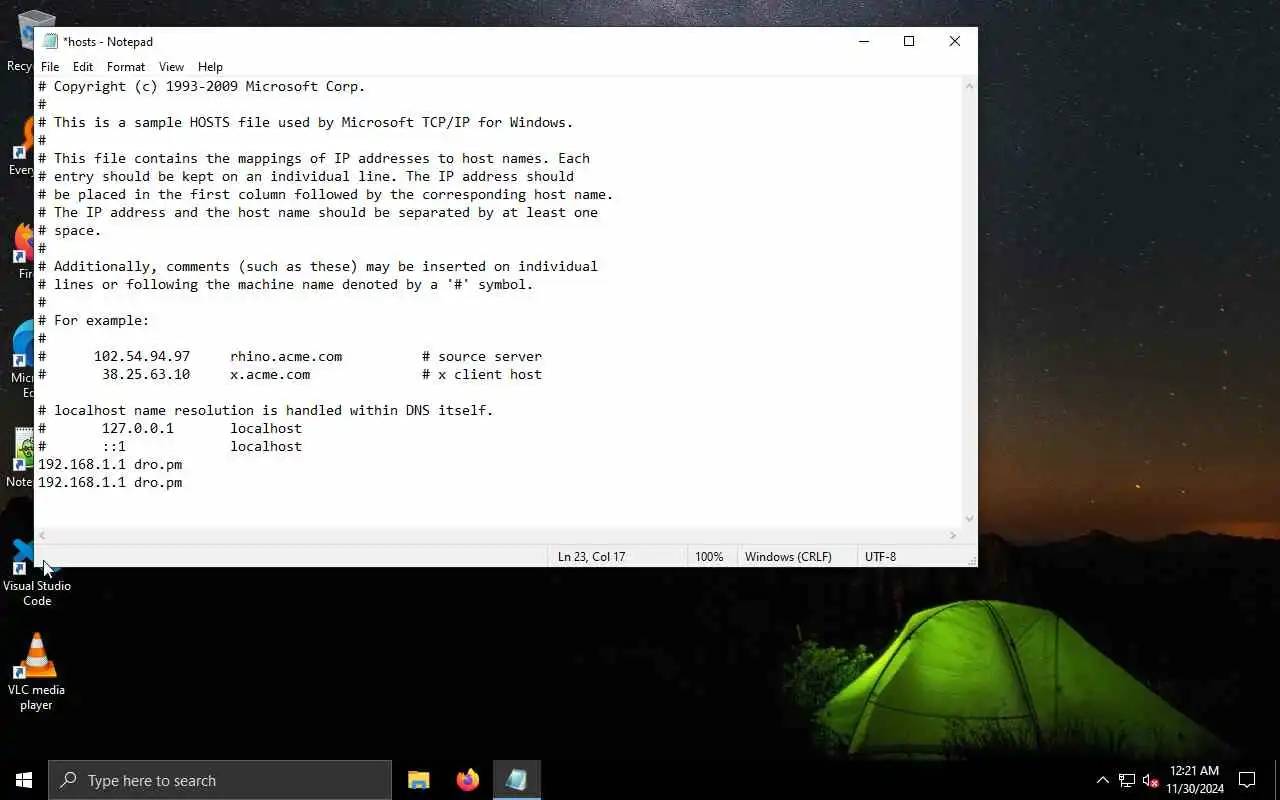Click the '# For example:' line
Image resolution: width=1280 pixels, height=800 pixels.
(x=94, y=320)
